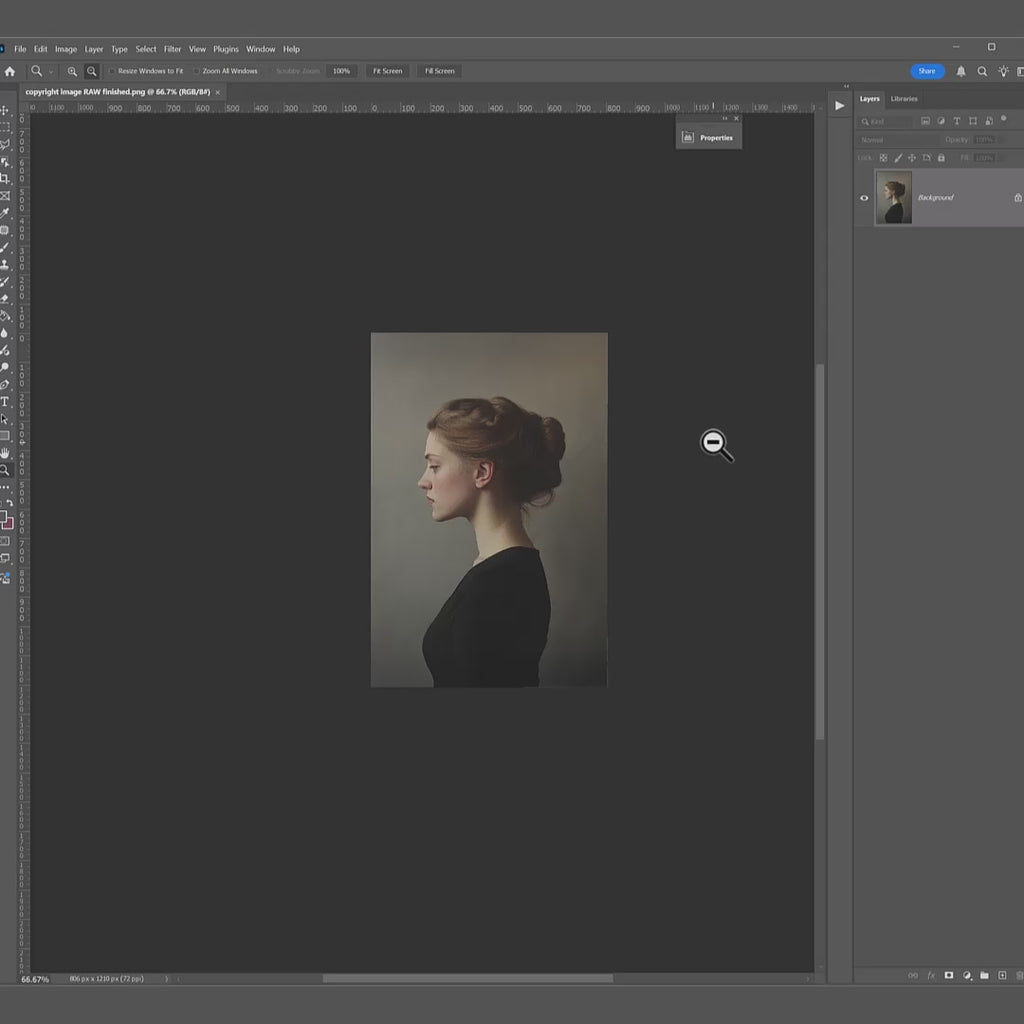This screenshot has height=1024, width=1024.
Task: Click the blue Share button
Action: point(927,71)
